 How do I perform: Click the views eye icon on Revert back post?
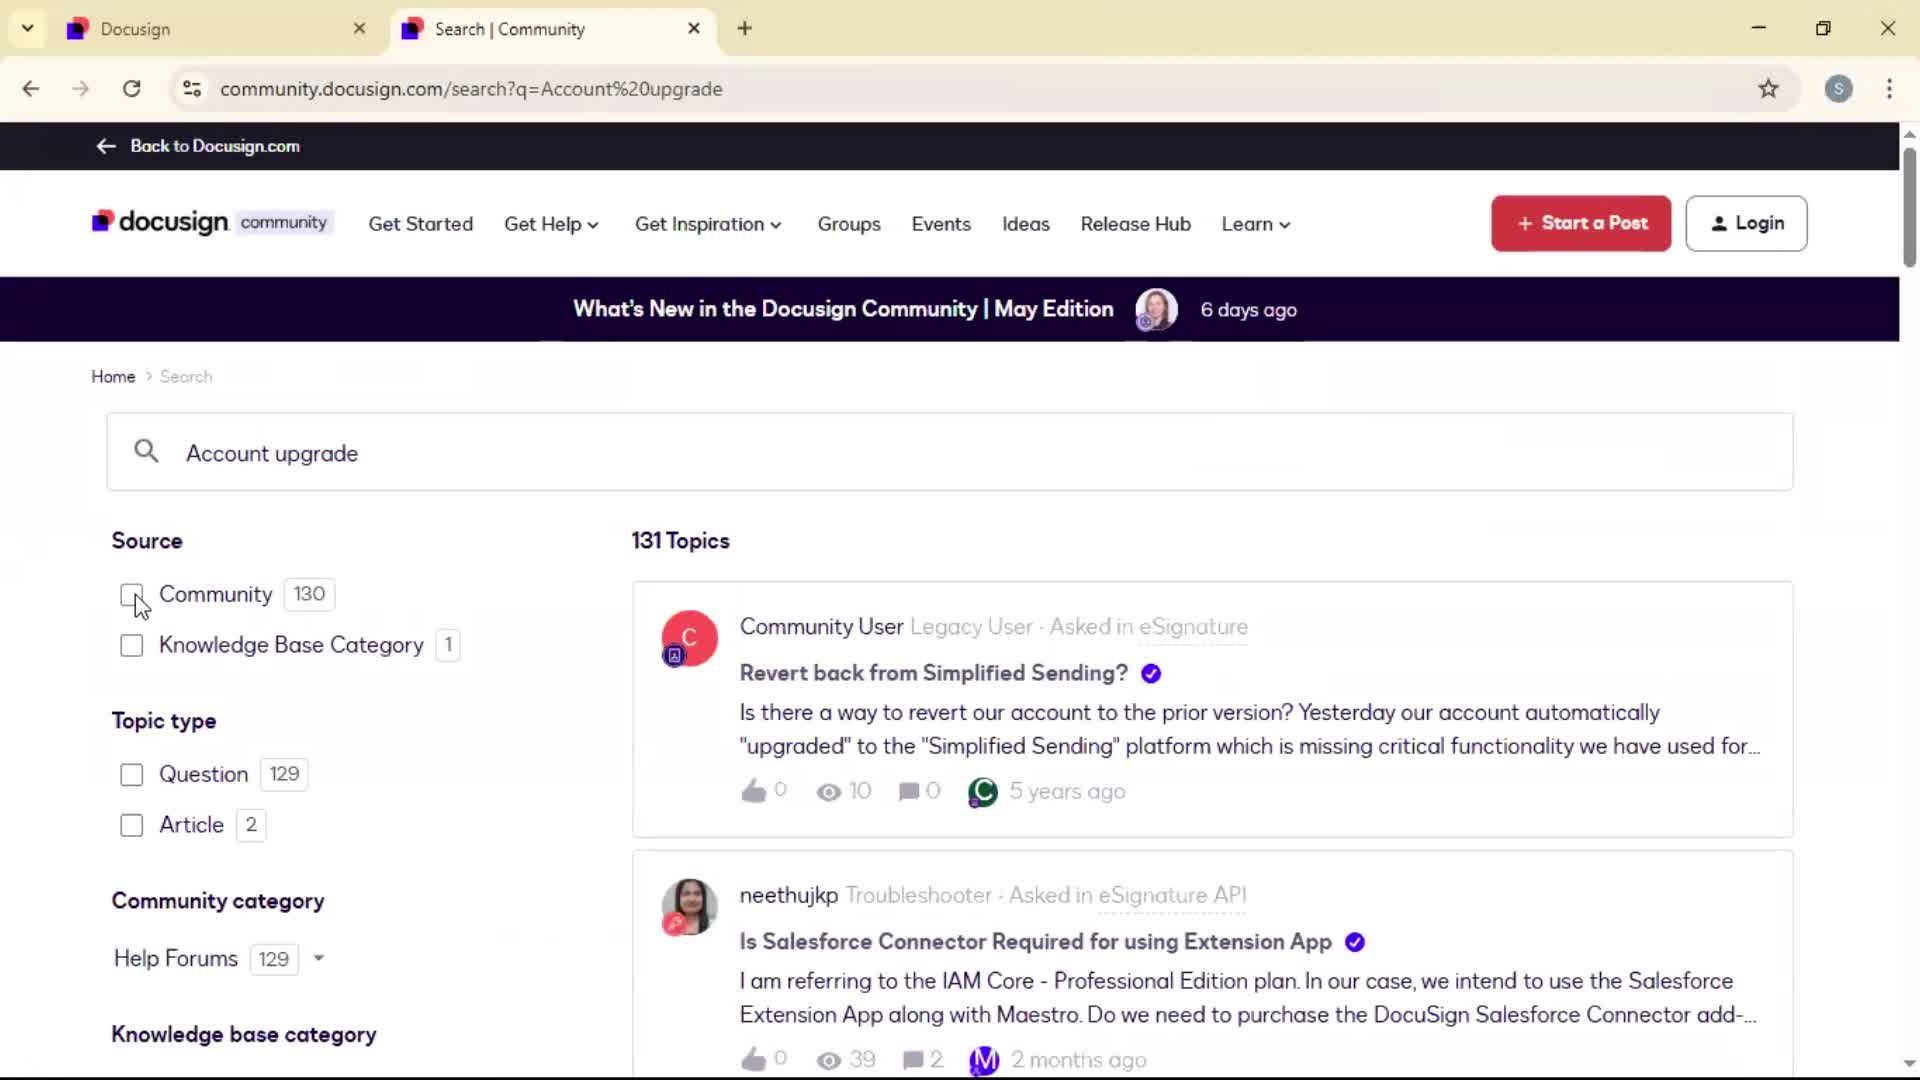coord(828,793)
